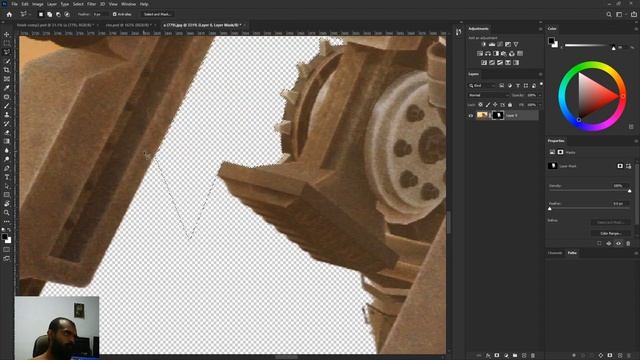Image resolution: width=640 pixels, height=360 pixels.
Task: Toggle adjustment layer filter in Layers panel
Action: click(510, 86)
